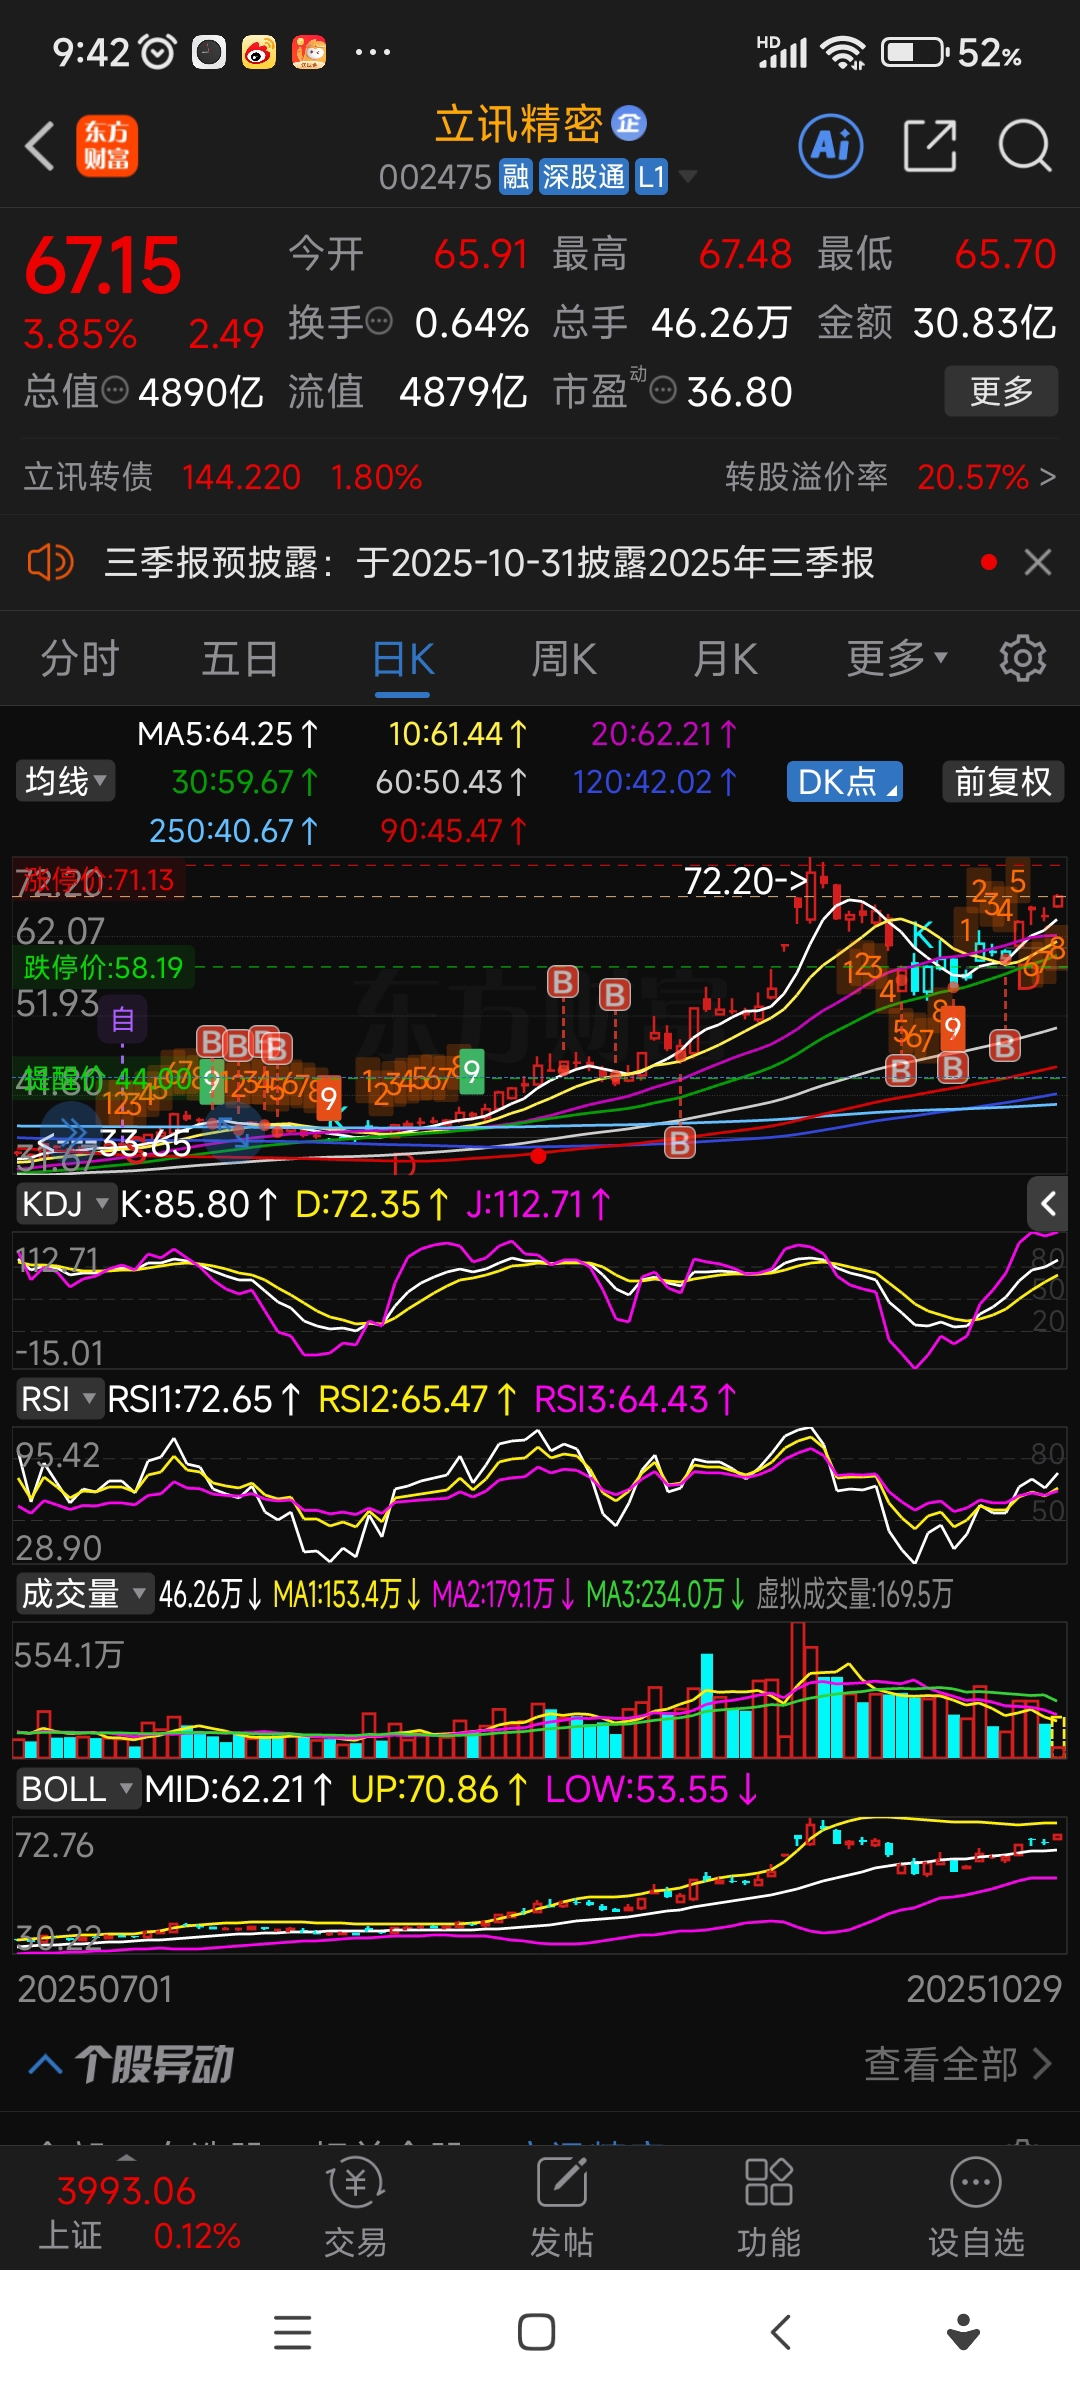Tap the Android back navigation button
1080x2400 pixels.
(x=782, y=2332)
